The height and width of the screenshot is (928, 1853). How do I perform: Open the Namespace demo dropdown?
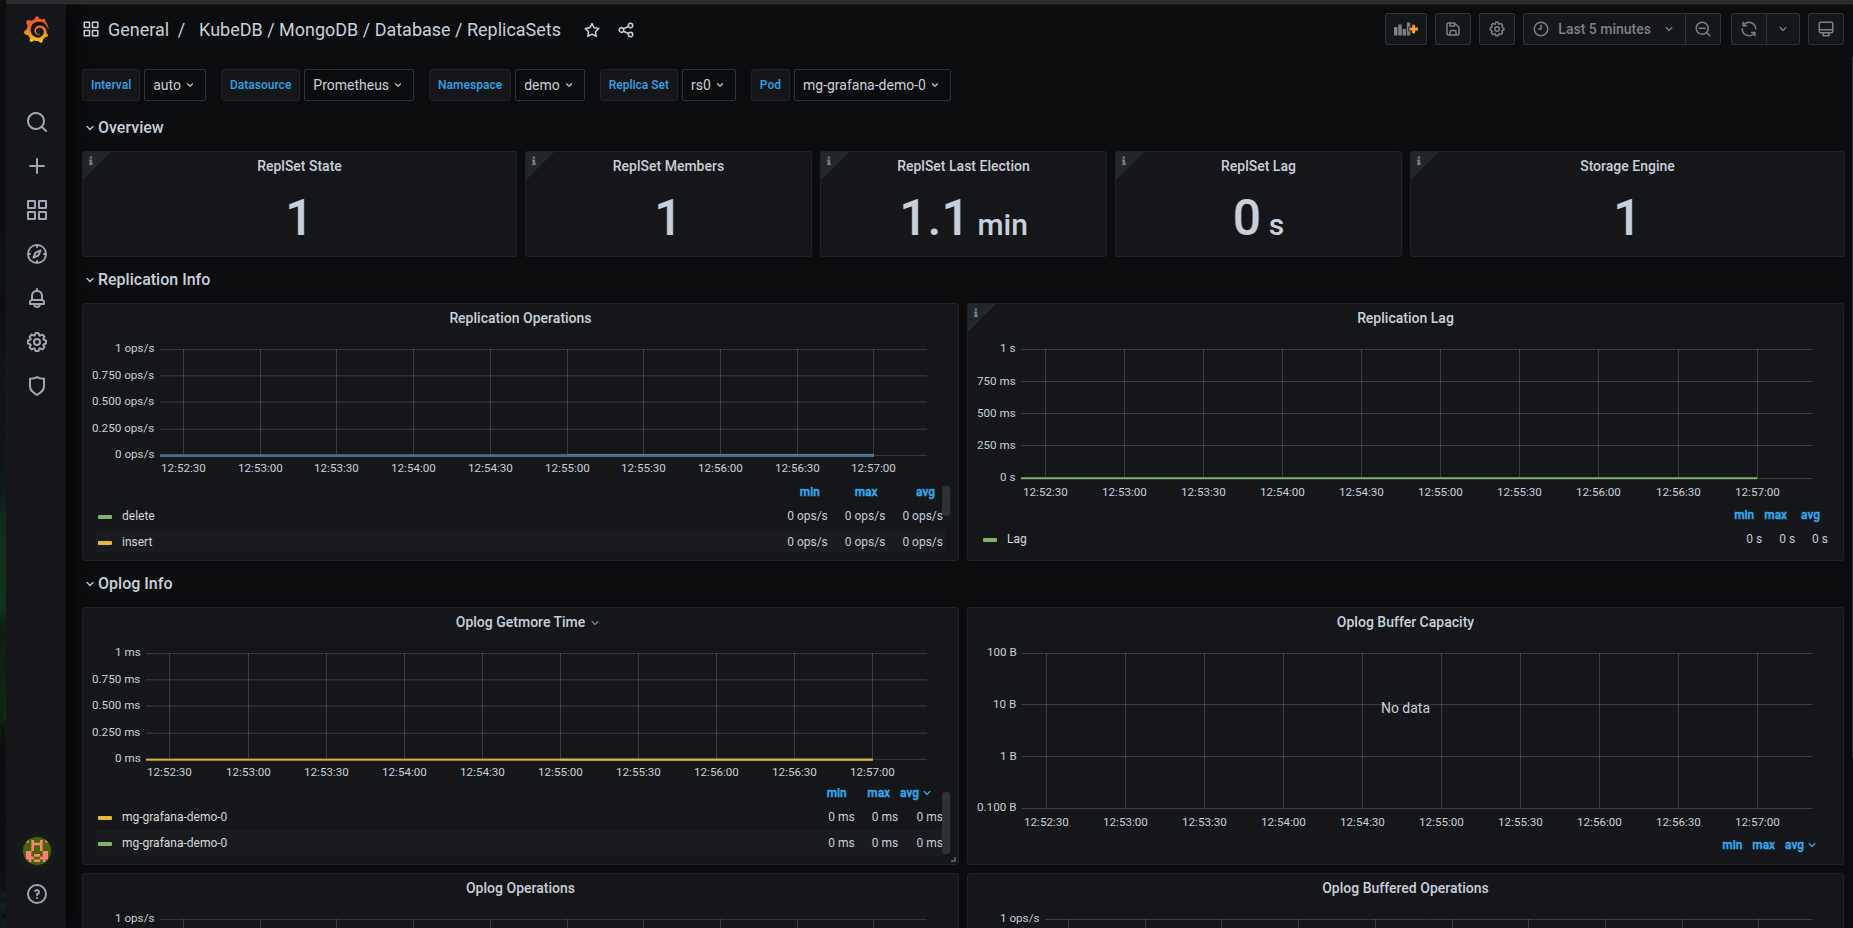click(550, 85)
